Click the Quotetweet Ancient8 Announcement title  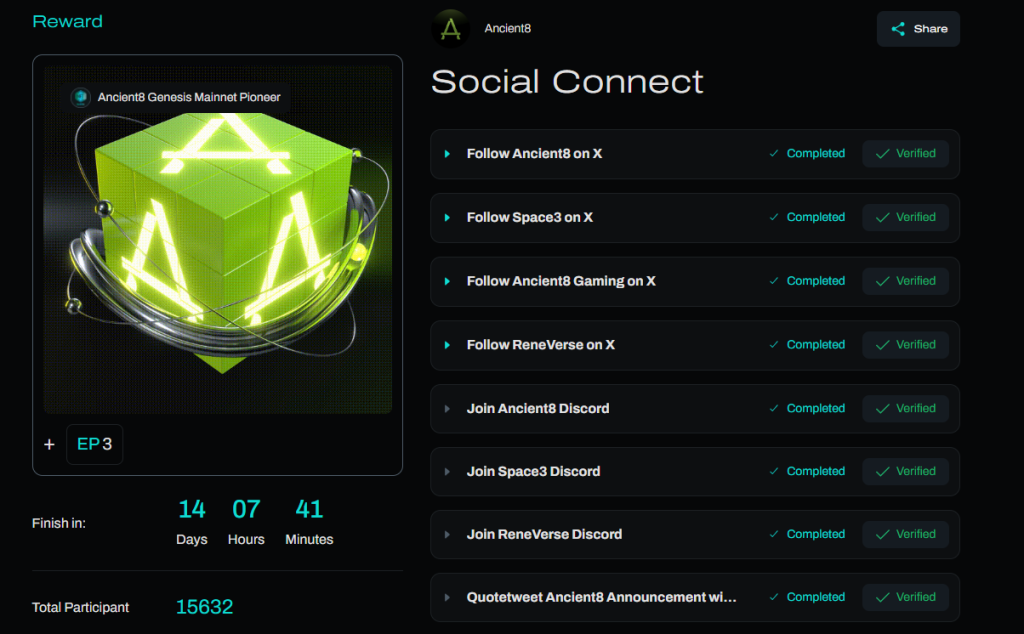click(x=601, y=597)
